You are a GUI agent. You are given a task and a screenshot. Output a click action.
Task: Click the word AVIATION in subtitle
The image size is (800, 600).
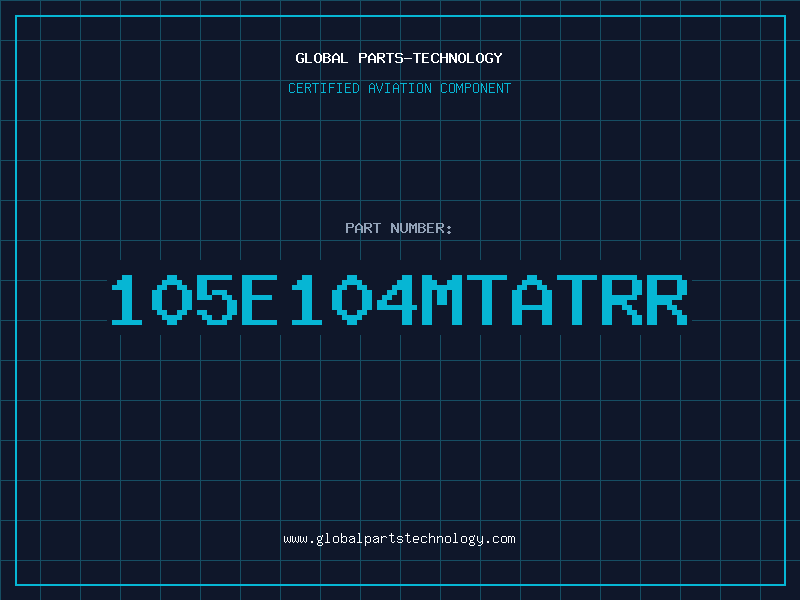(399, 88)
